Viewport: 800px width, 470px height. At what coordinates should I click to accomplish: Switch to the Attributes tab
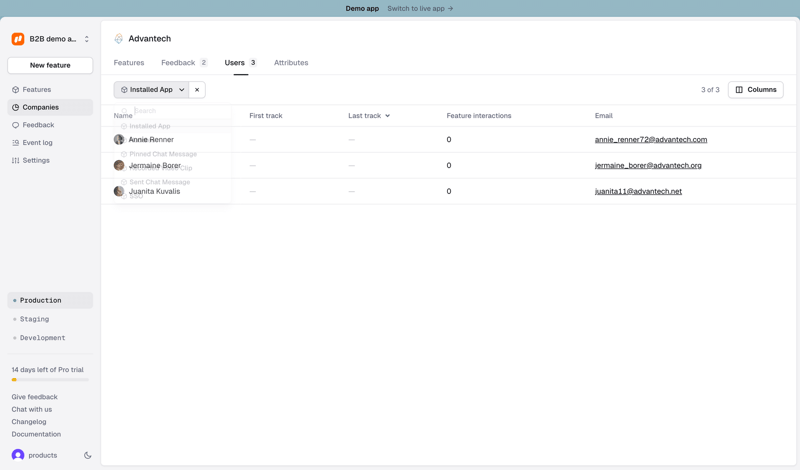[291, 63]
